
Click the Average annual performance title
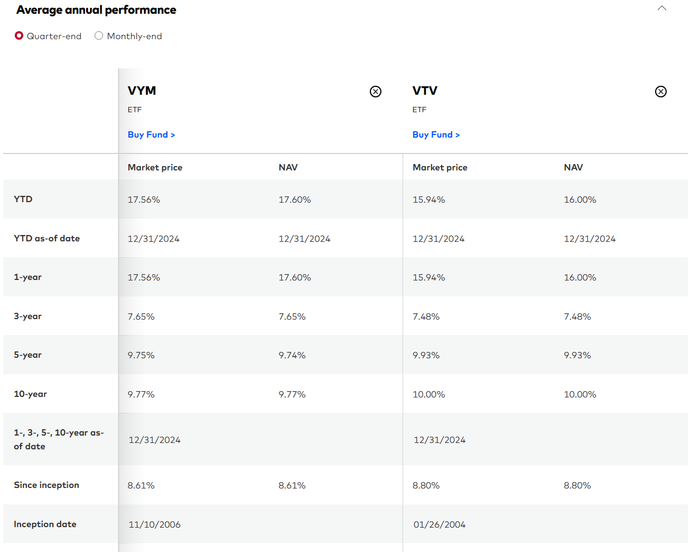pyautogui.click(x=96, y=10)
